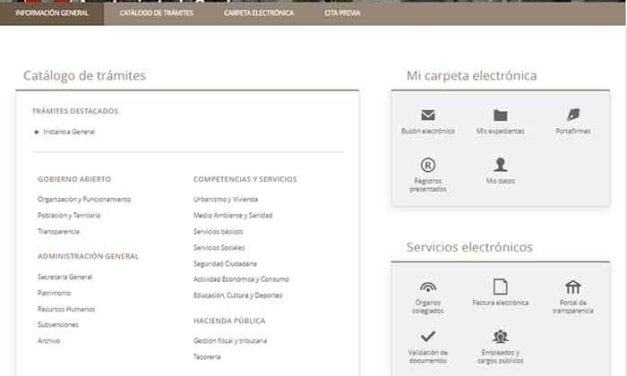Click the Mi carpeta electrónica title
This screenshot has height=376, width=627.
[472, 76]
